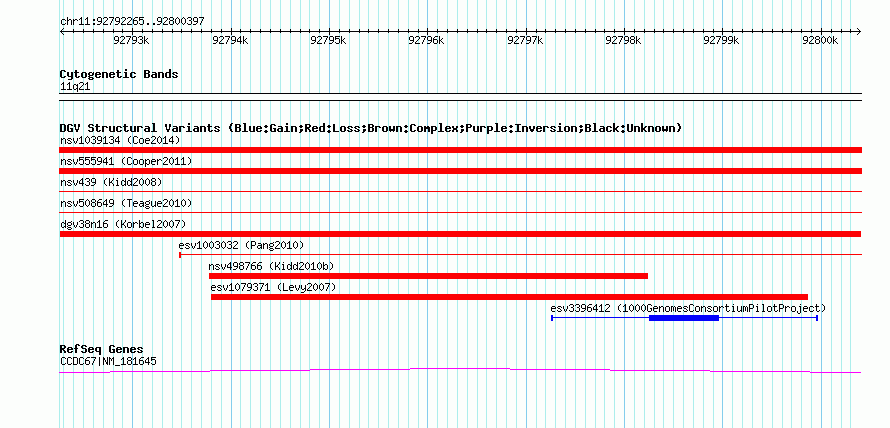Screen dimensions: 890x428
Task: Select the nsv508649 (Teague2010) thin red line
Action: pyautogui.click(x=460, y=213)
